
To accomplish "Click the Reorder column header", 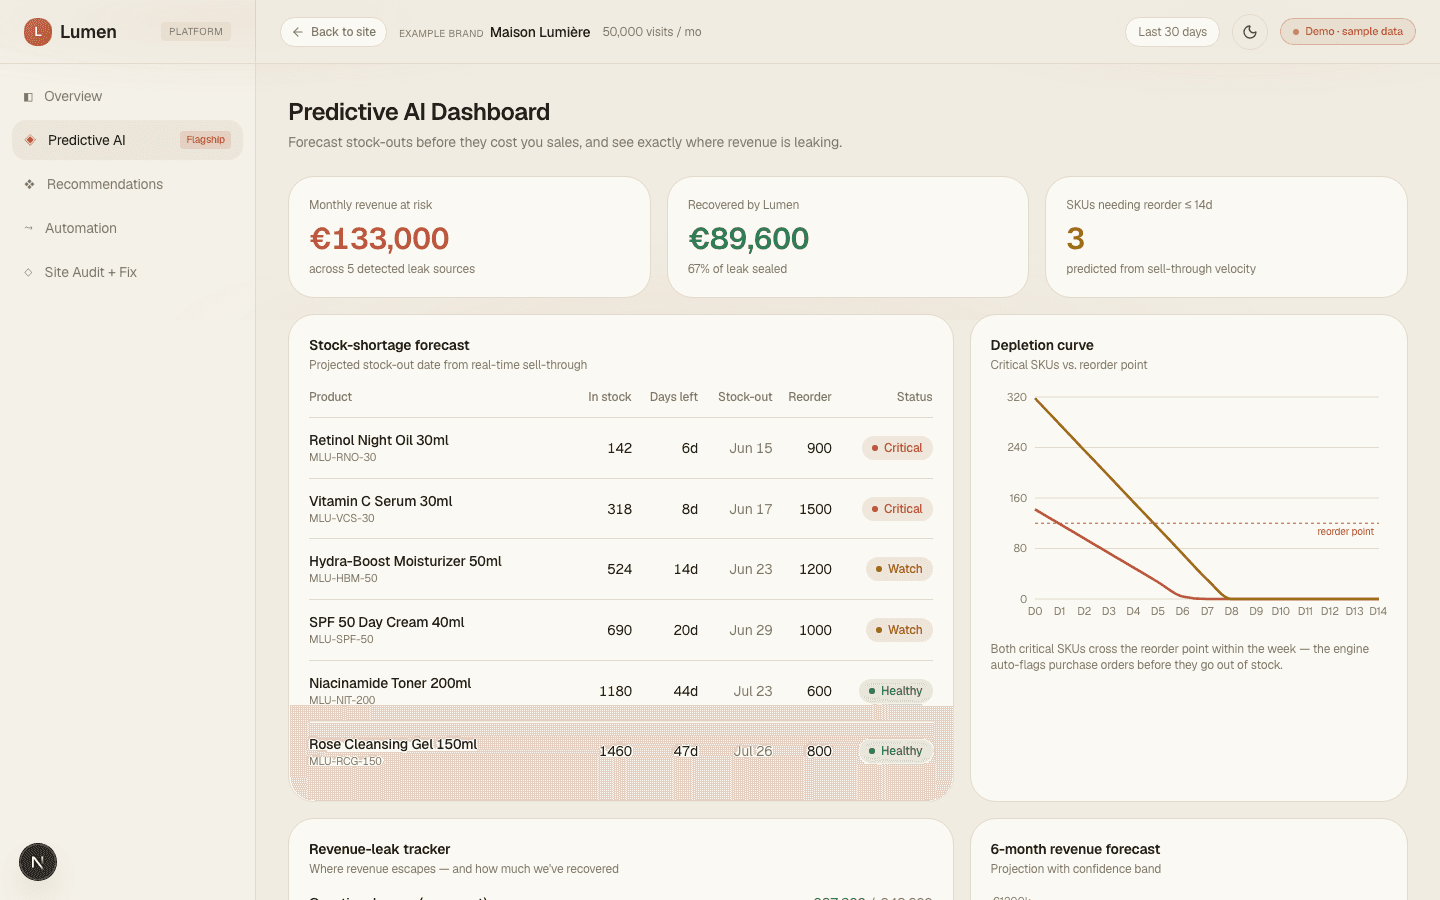I will (810, 397).
